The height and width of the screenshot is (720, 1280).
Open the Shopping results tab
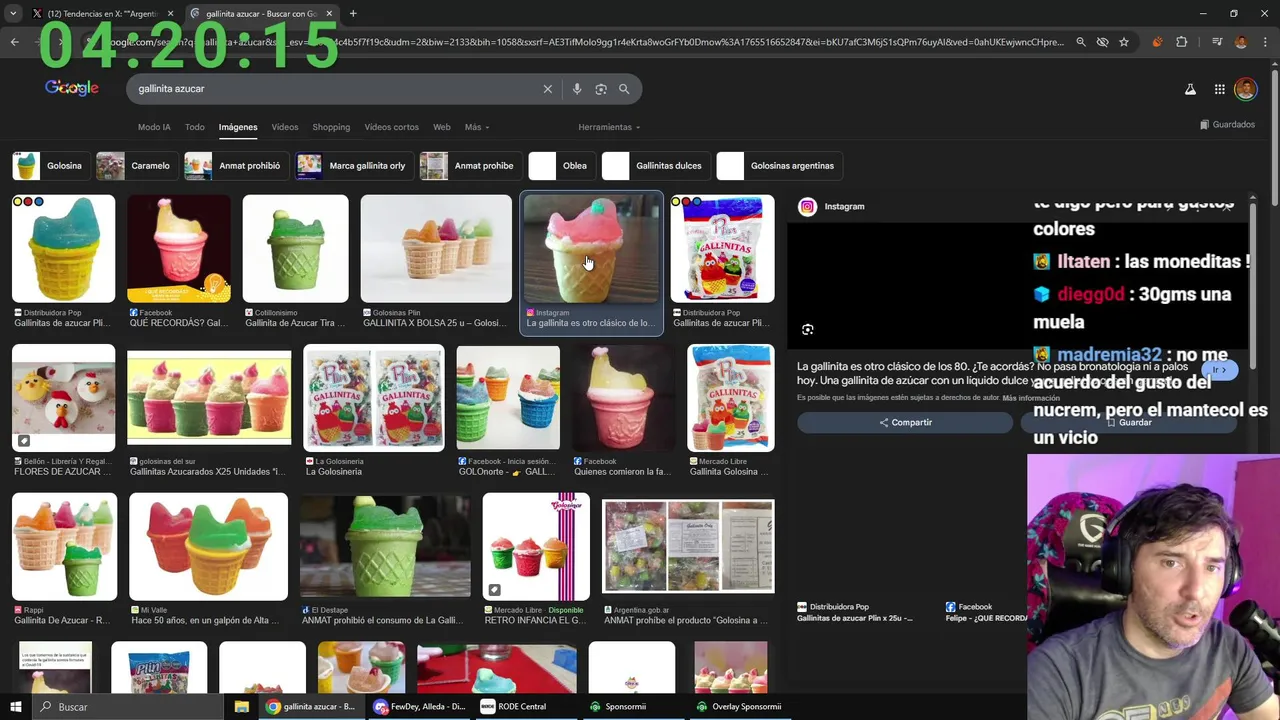click(331, 127)
